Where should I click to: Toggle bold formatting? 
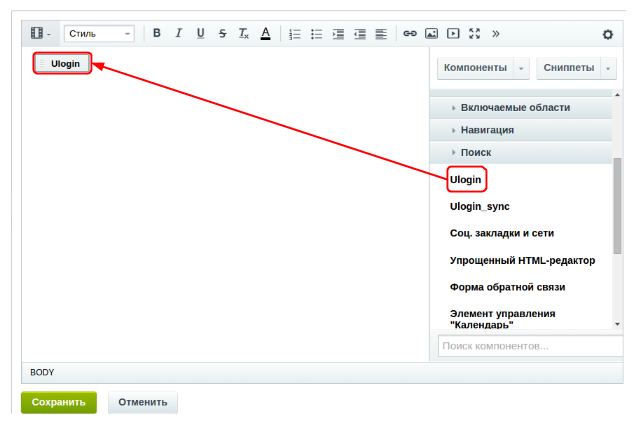pyautogui.click(x=156, y=33)
